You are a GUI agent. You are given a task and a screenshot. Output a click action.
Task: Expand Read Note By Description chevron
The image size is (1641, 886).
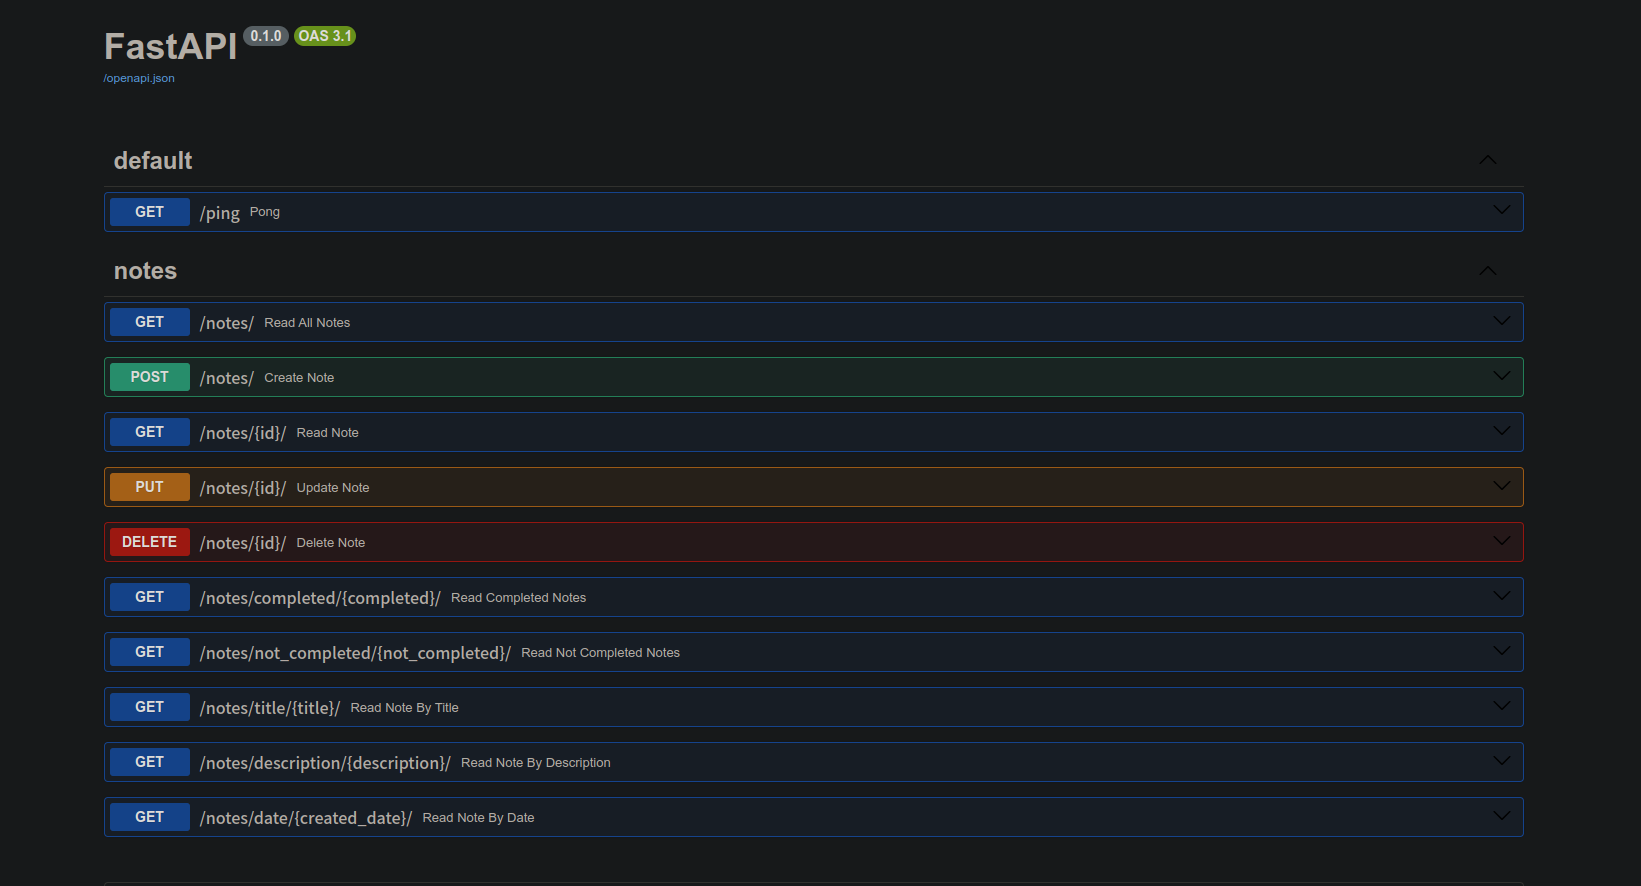pyautogui.click(x=1502, y=761)
